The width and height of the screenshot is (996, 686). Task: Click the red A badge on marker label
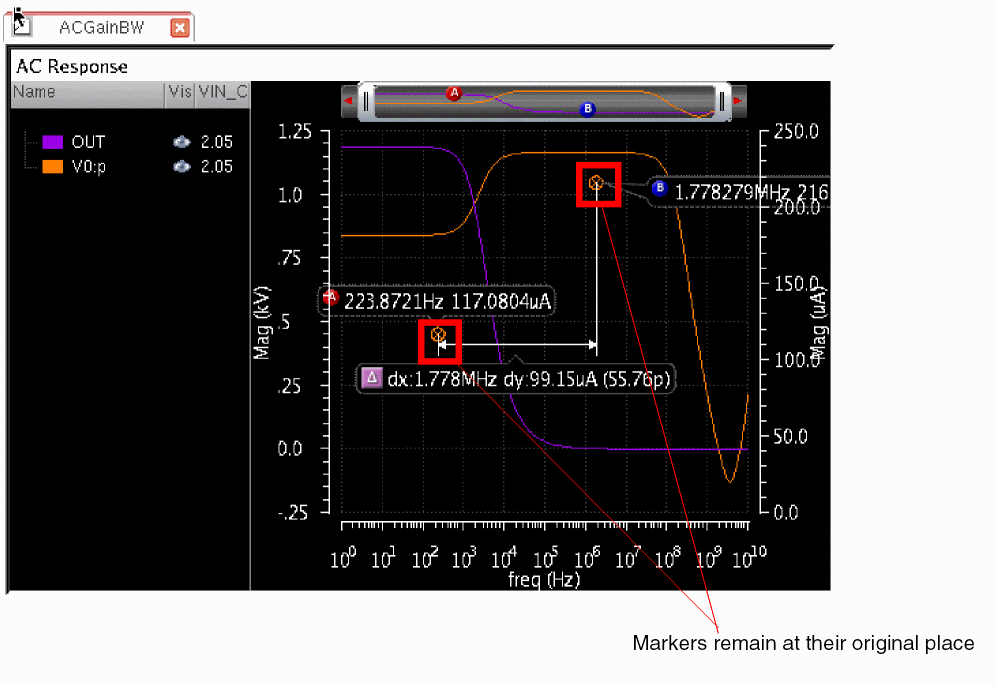click(x=331, y=297)
